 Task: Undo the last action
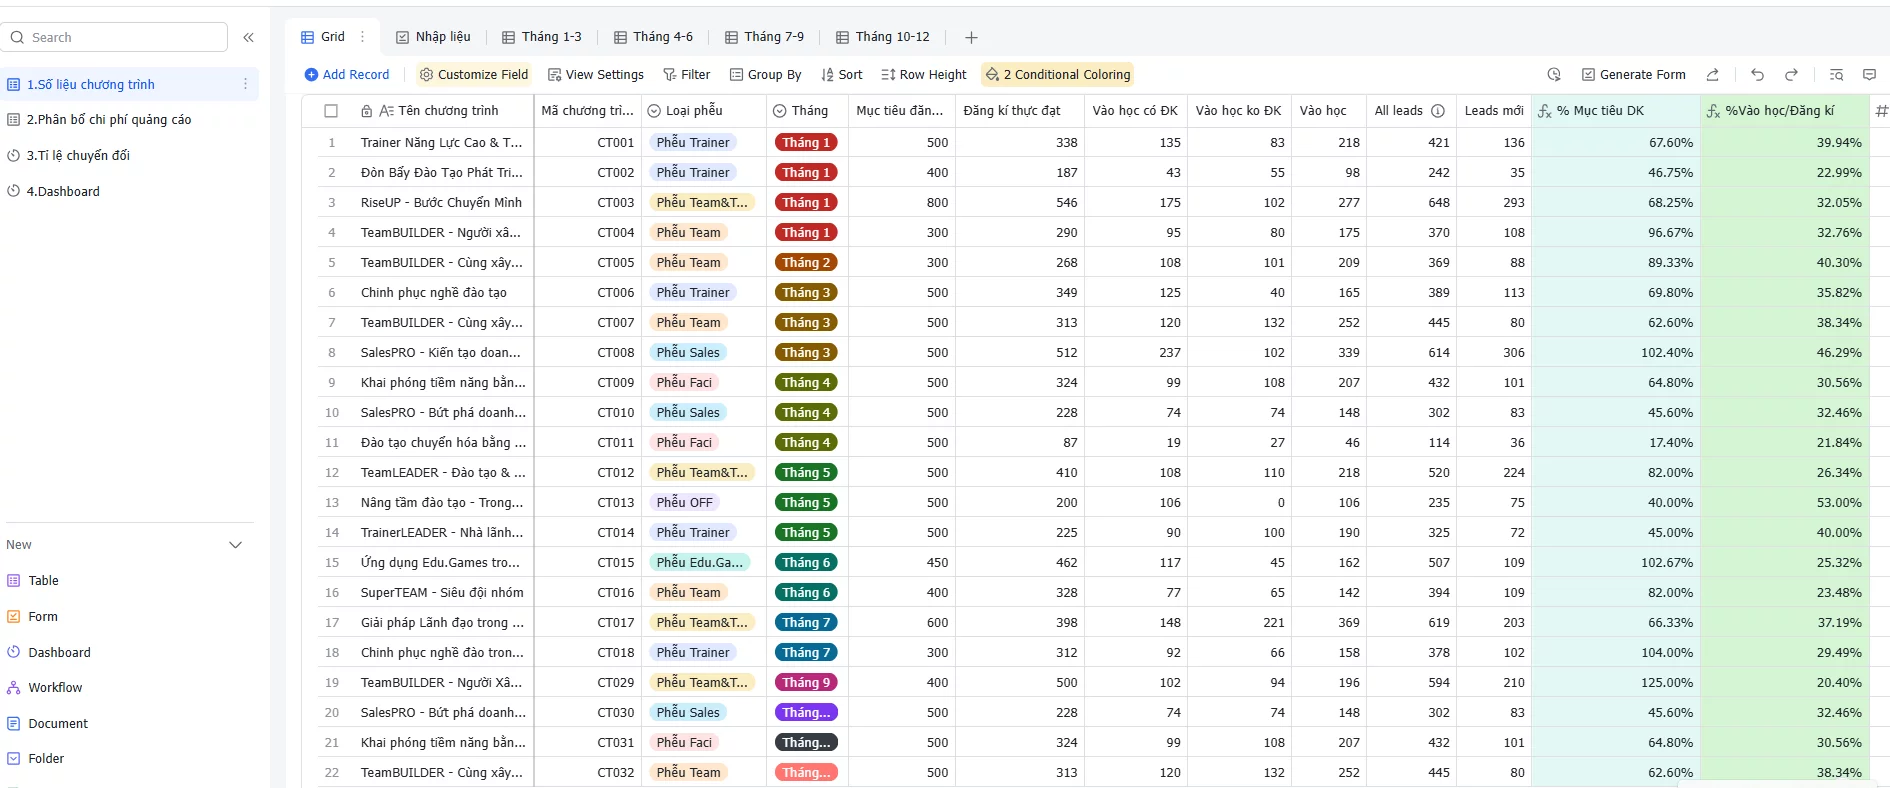pos(1757,74)
